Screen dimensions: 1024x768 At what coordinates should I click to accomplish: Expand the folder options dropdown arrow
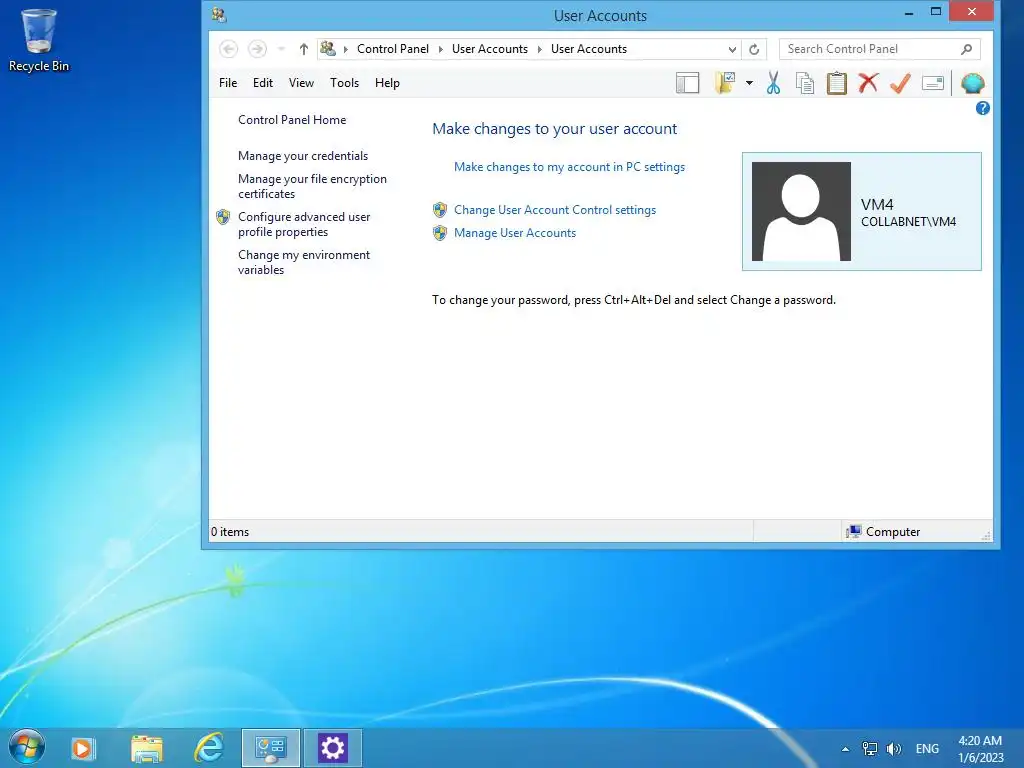click(x=749, y=83)
